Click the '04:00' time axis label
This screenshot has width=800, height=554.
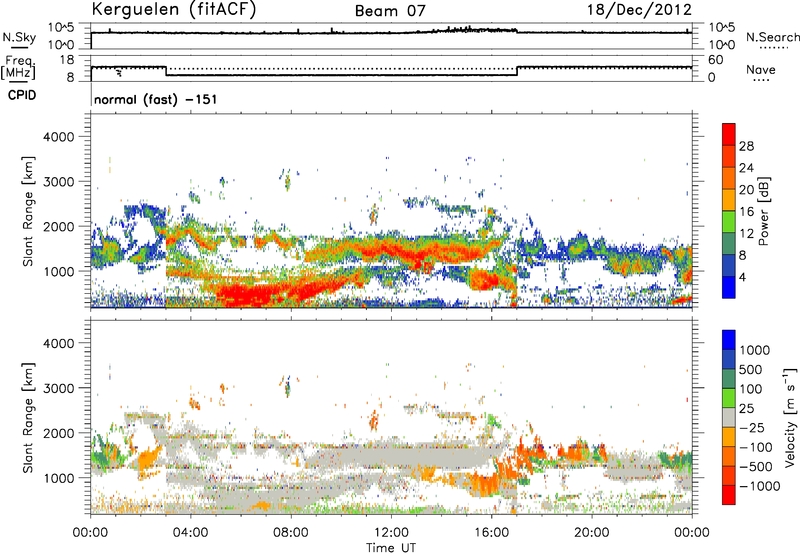coord(190,533)
